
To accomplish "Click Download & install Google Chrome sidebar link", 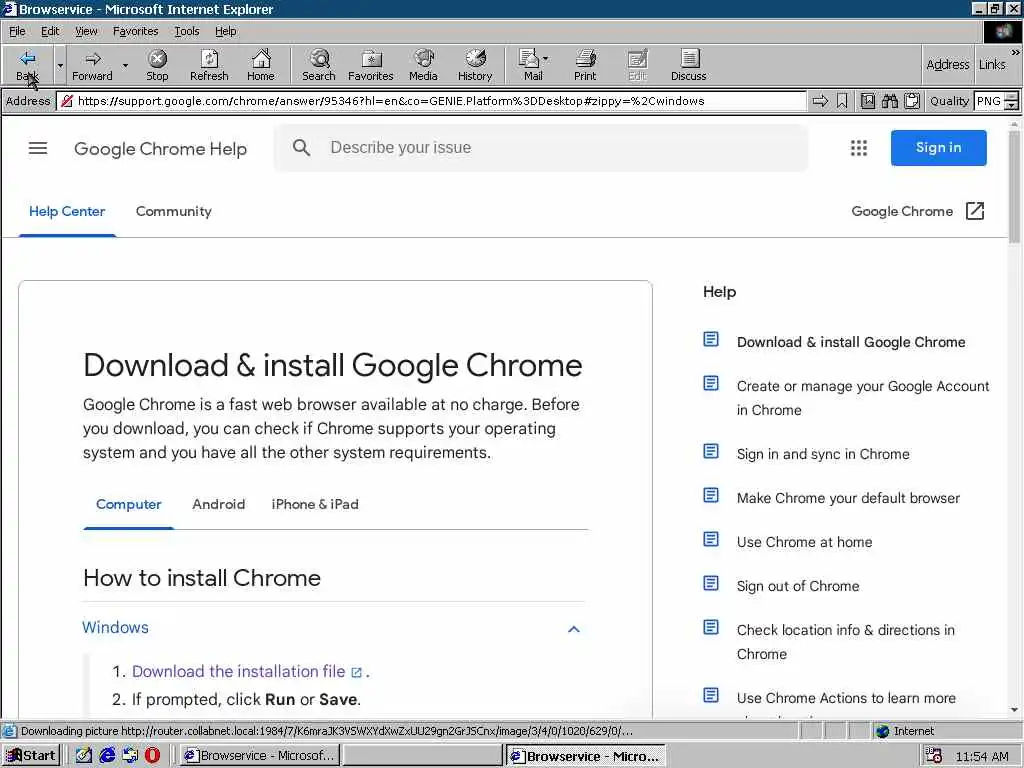I will click(850, 342).
